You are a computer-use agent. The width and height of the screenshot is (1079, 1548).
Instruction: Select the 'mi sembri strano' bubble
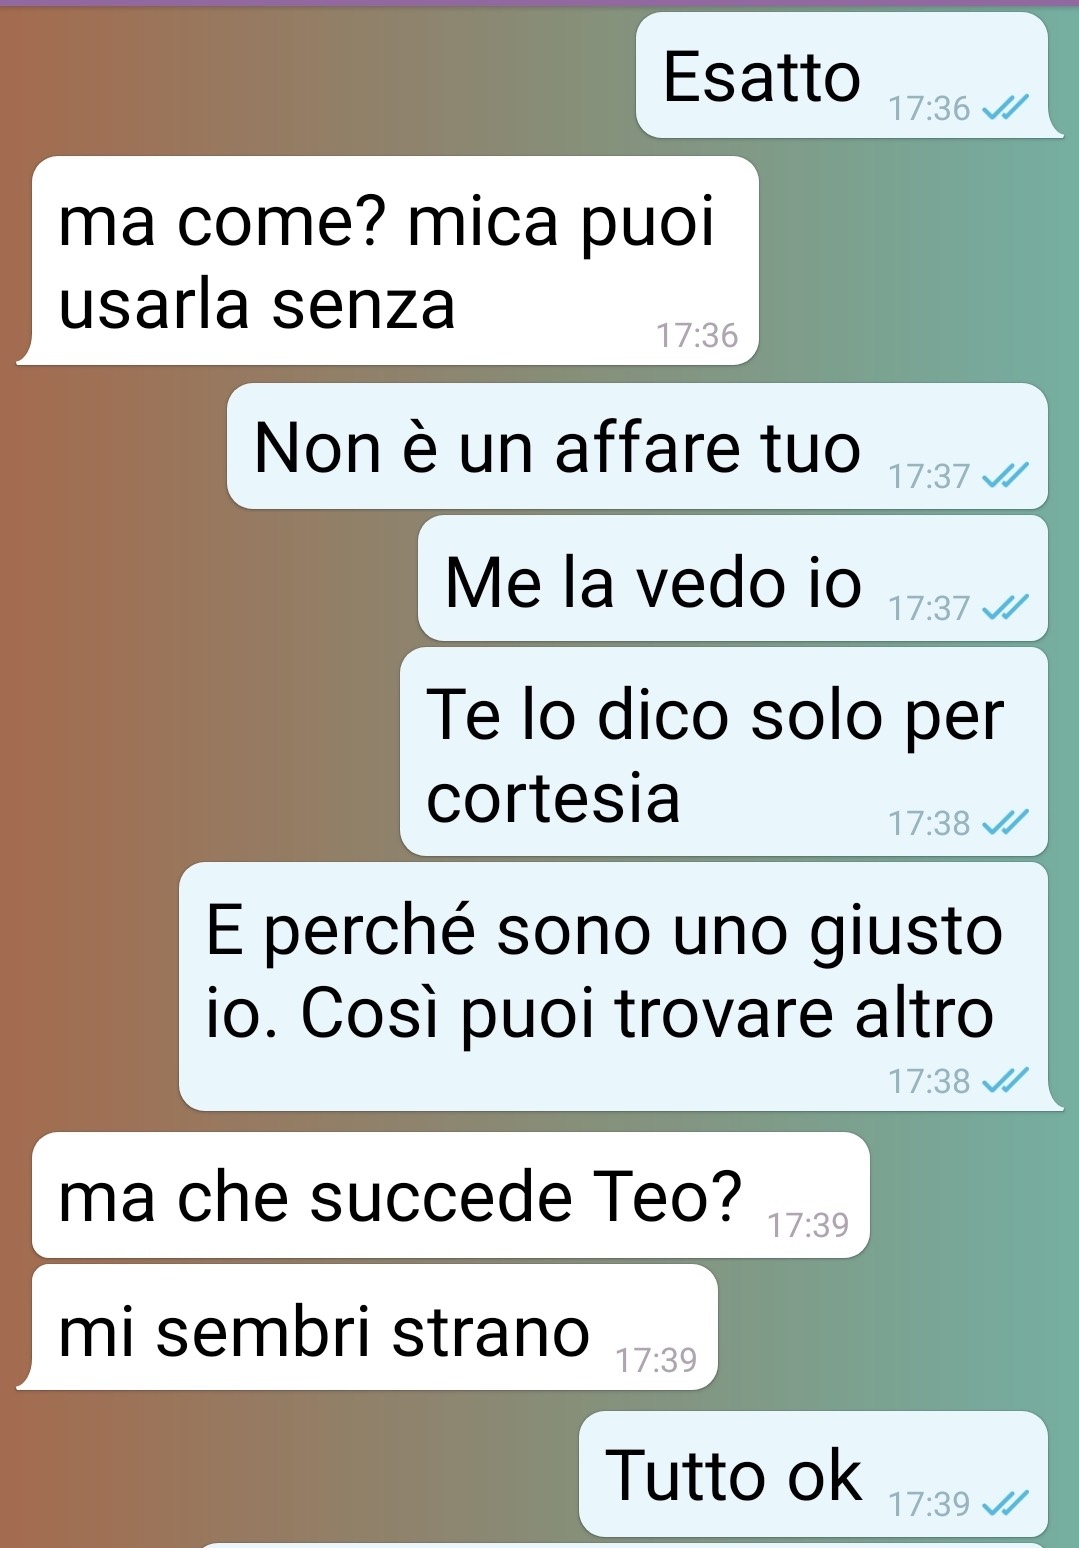pos(375,1327)
